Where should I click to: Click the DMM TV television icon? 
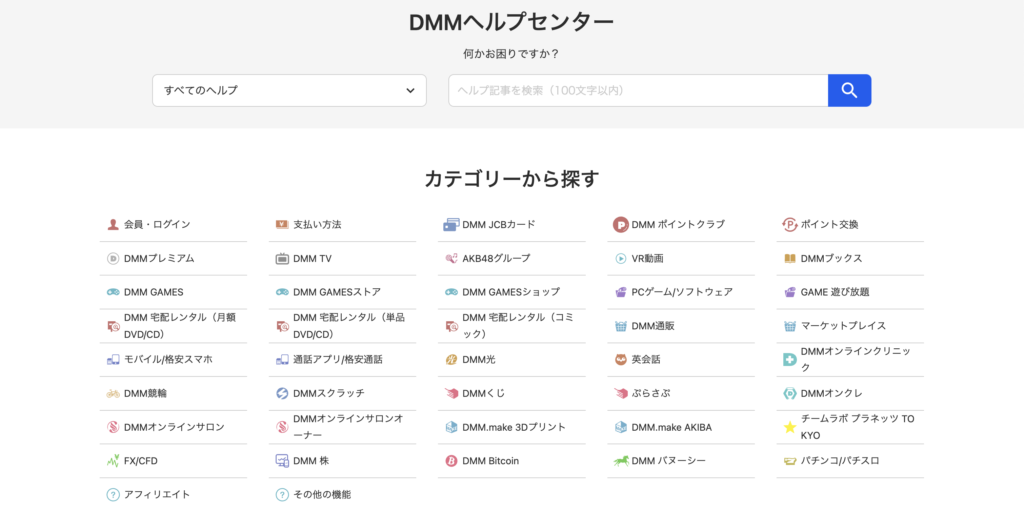click(x=282, y=259)
